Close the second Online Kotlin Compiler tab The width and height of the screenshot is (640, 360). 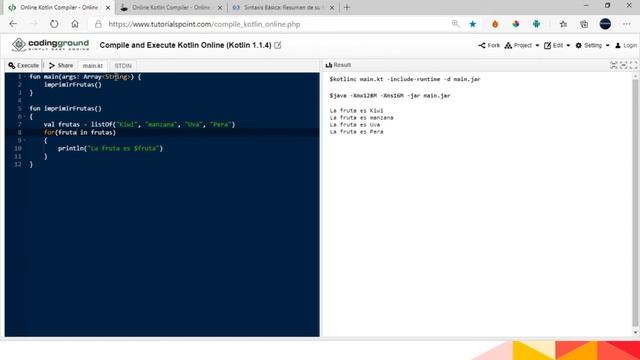220,7
